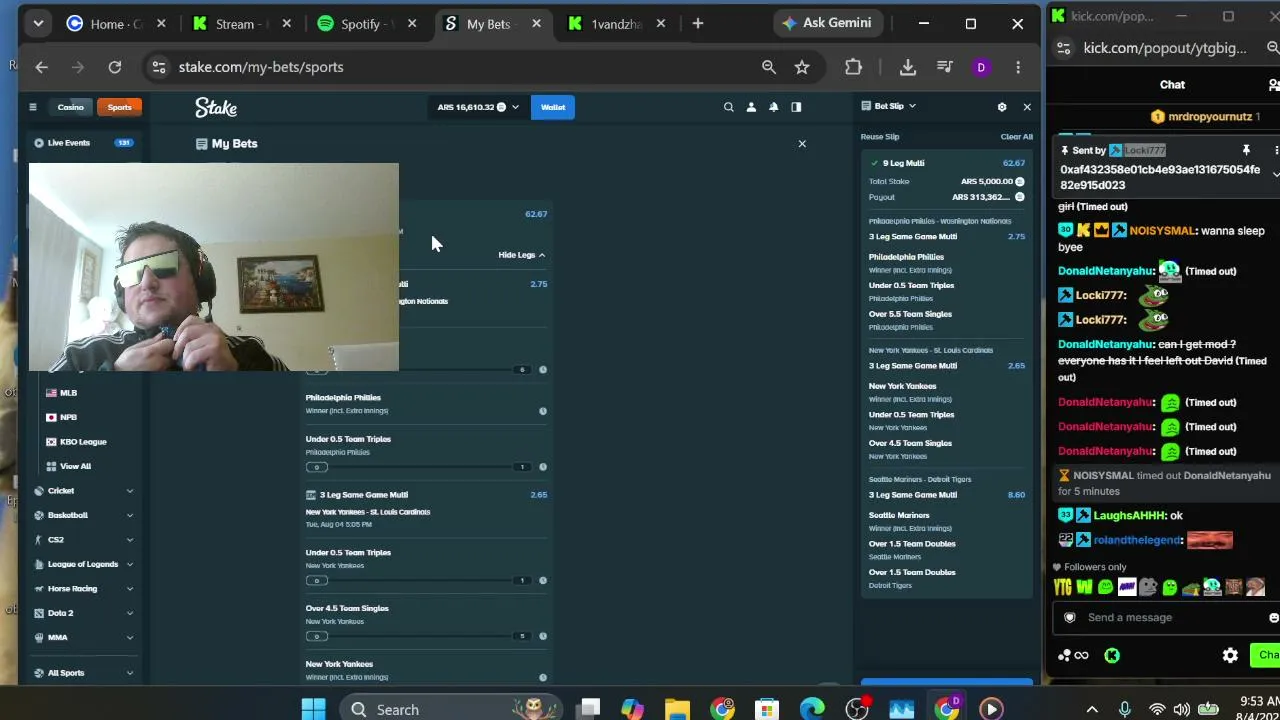Reload the stake.com page
The width and height of the screenshot is (1280, 720).
[x=115, y=67]
